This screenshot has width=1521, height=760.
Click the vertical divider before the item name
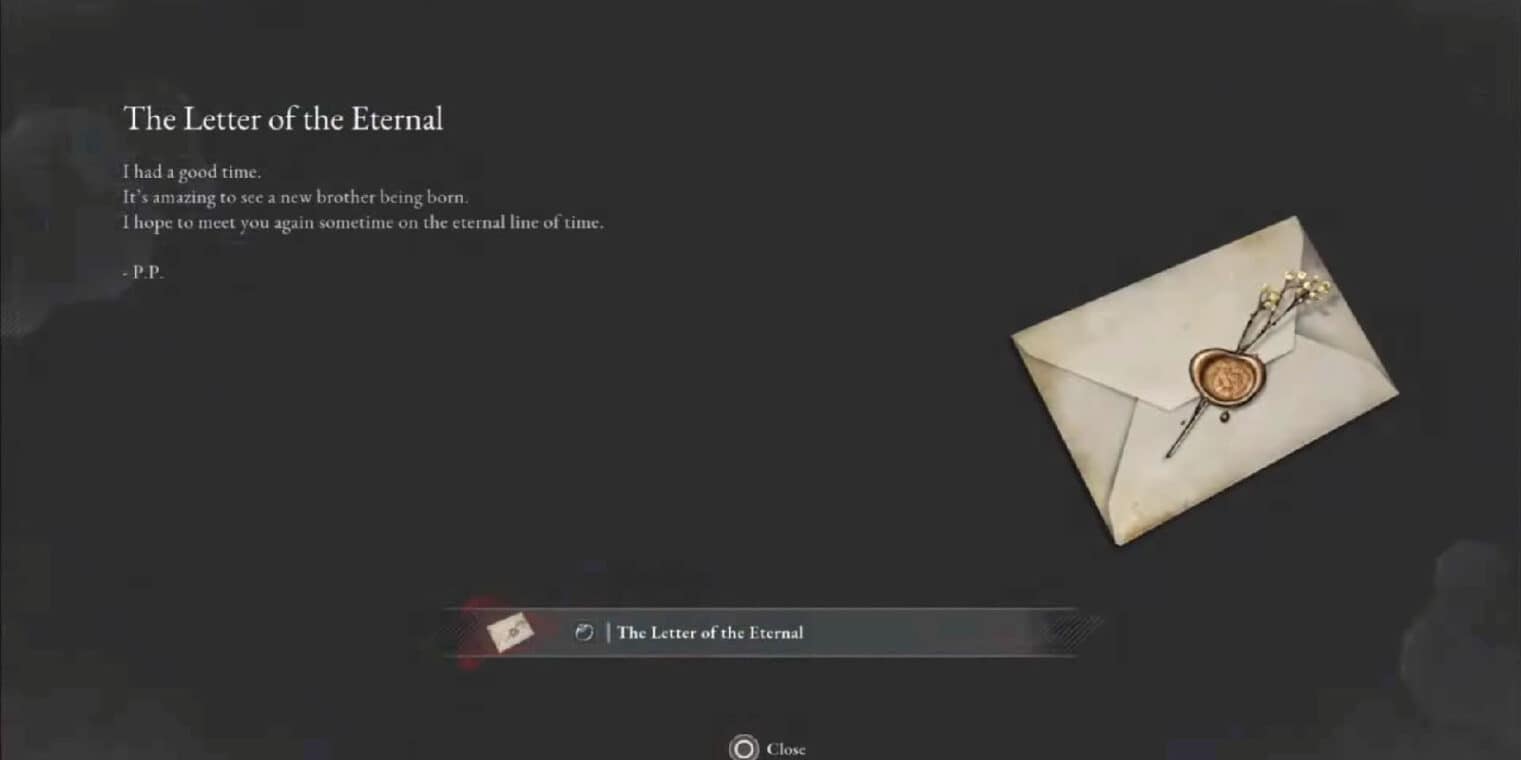point(608,632)
